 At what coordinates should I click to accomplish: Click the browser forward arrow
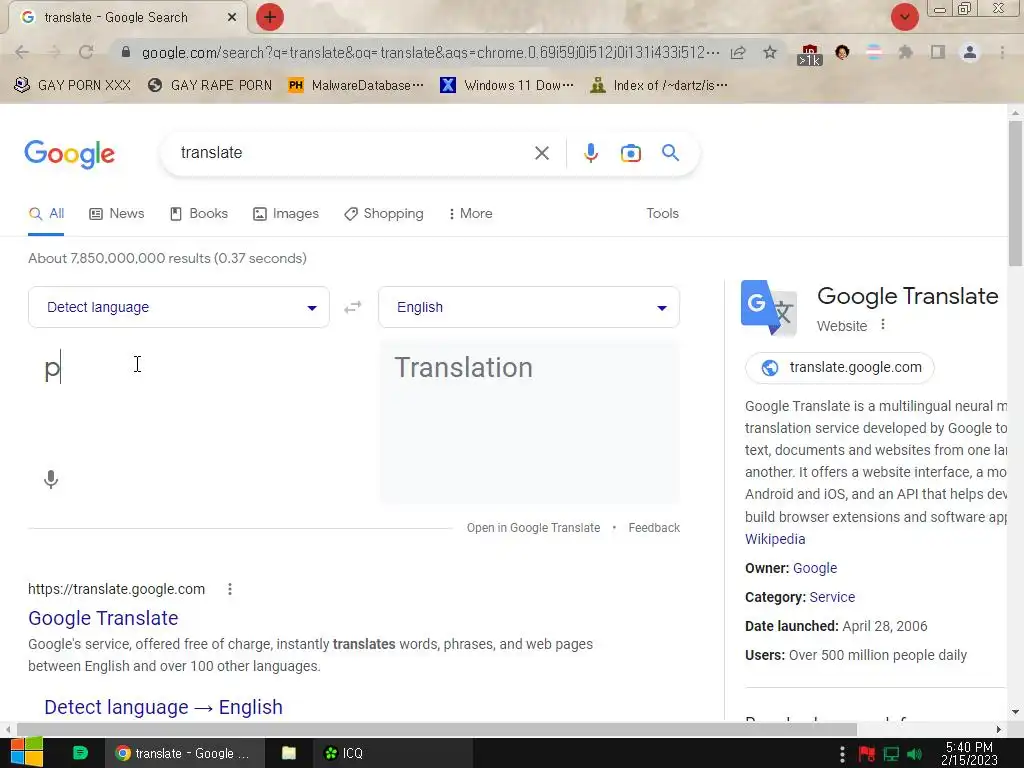pos(54,52)
